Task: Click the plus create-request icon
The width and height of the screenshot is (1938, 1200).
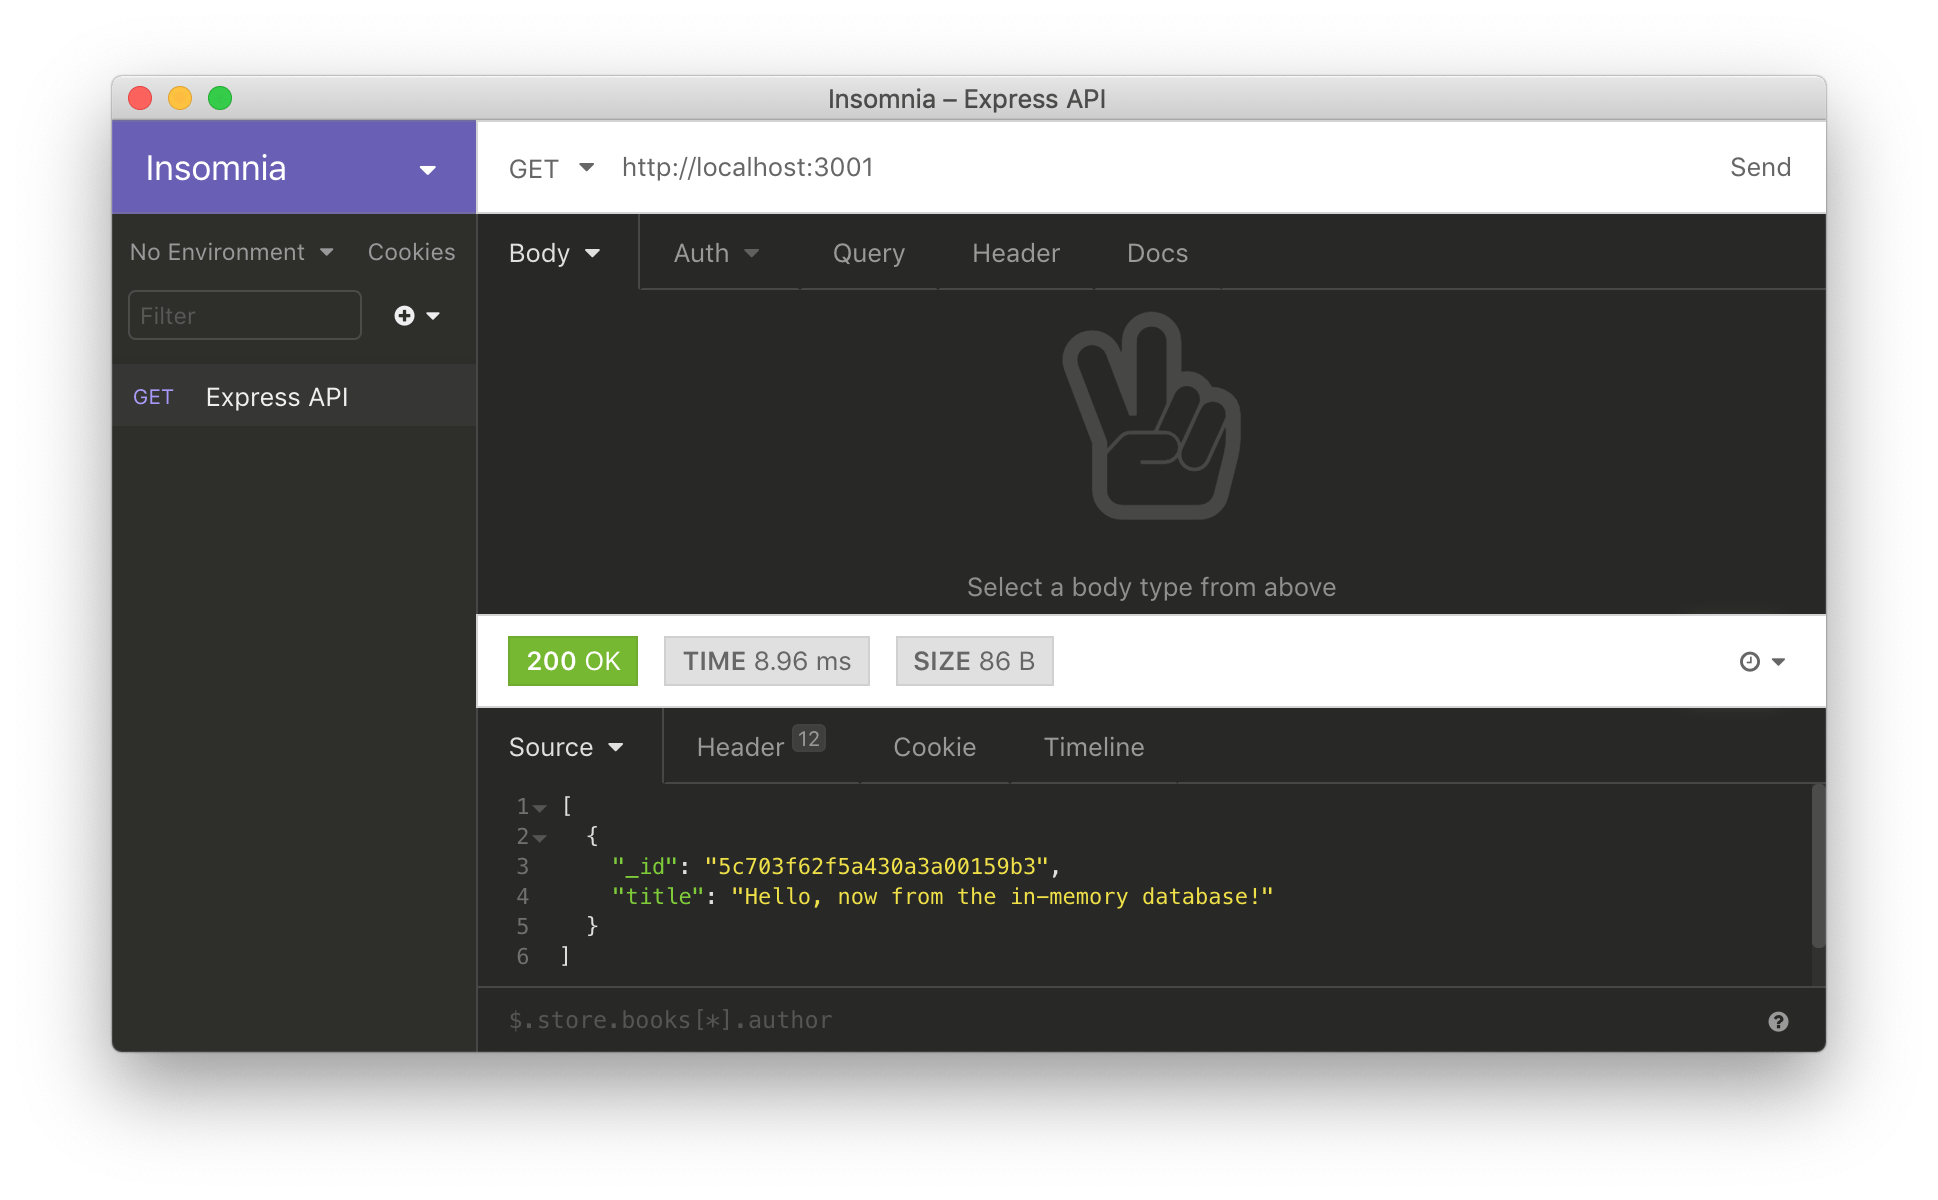Action: tap(405, 316)
